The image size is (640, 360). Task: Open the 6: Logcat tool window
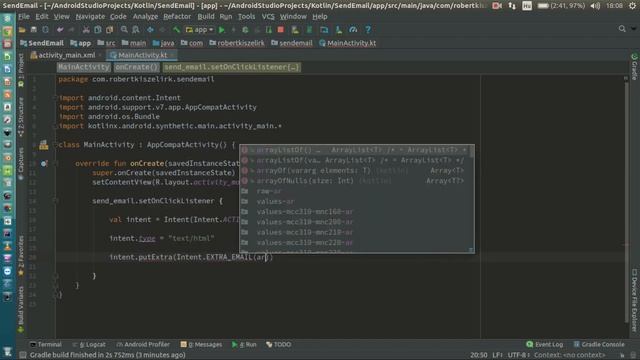click(x=89, y=344)
